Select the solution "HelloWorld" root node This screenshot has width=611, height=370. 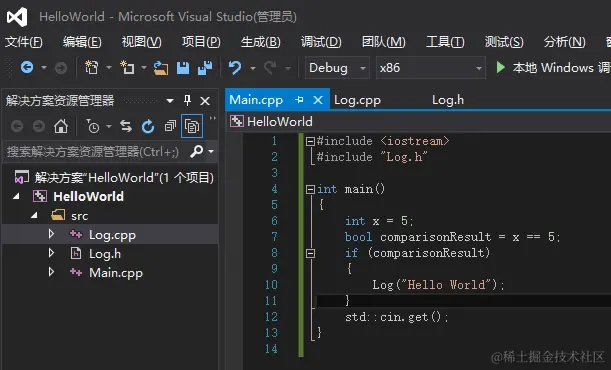(124, 178)
